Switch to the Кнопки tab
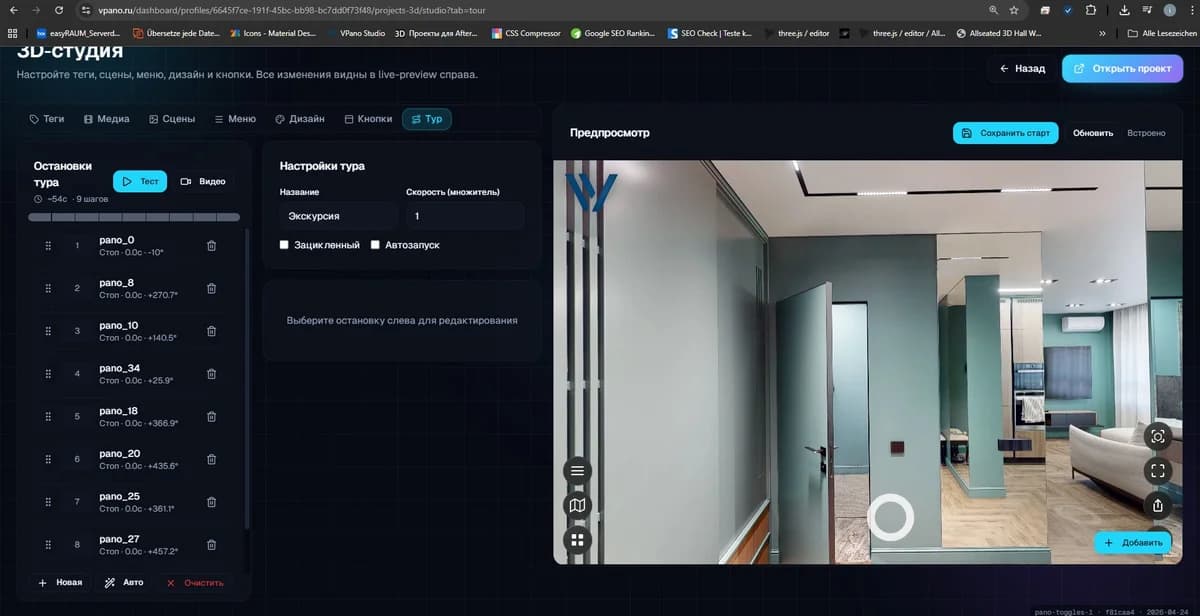Image resolution: width=1200 pixels, height=616 pixels. [x=368, y=119]
